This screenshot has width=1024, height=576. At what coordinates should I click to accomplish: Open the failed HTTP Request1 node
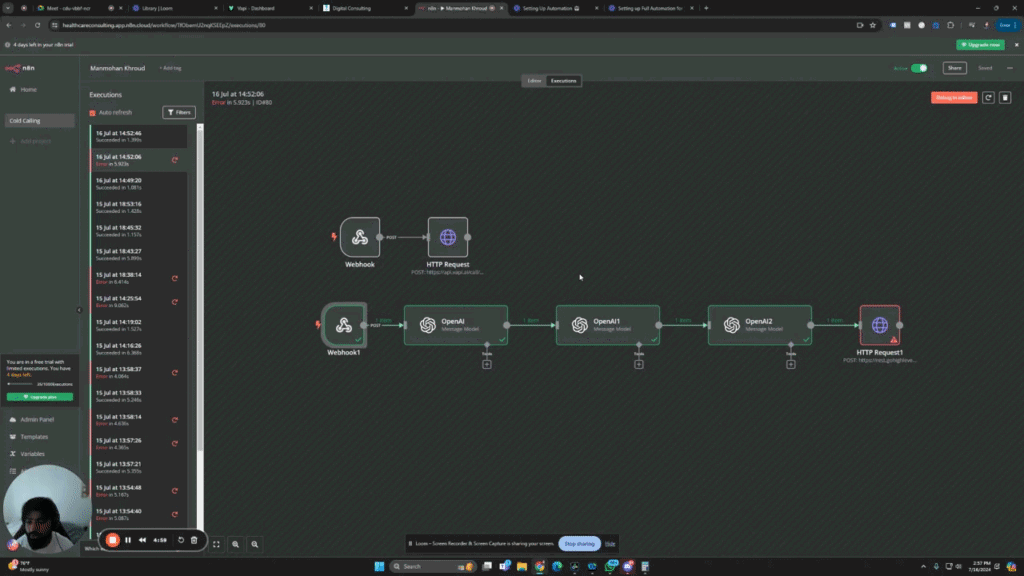tap(879, 325)
